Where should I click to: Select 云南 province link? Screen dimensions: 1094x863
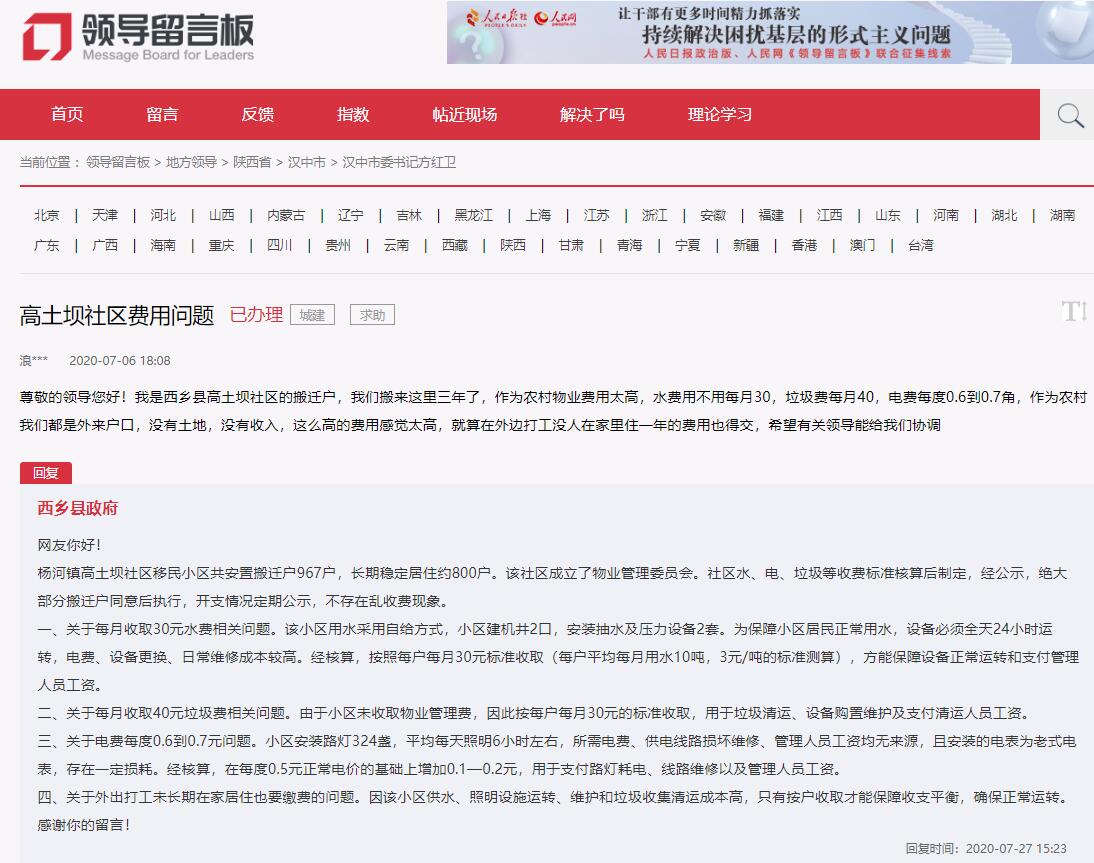(396, 246)
